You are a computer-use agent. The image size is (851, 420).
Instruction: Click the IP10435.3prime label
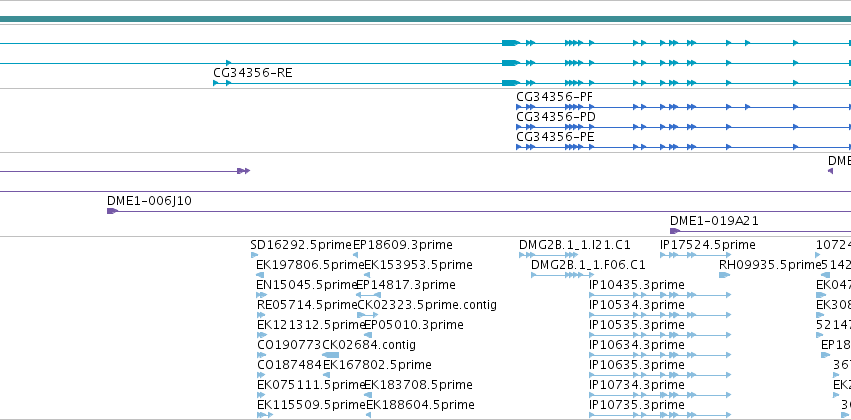(637, 285)
